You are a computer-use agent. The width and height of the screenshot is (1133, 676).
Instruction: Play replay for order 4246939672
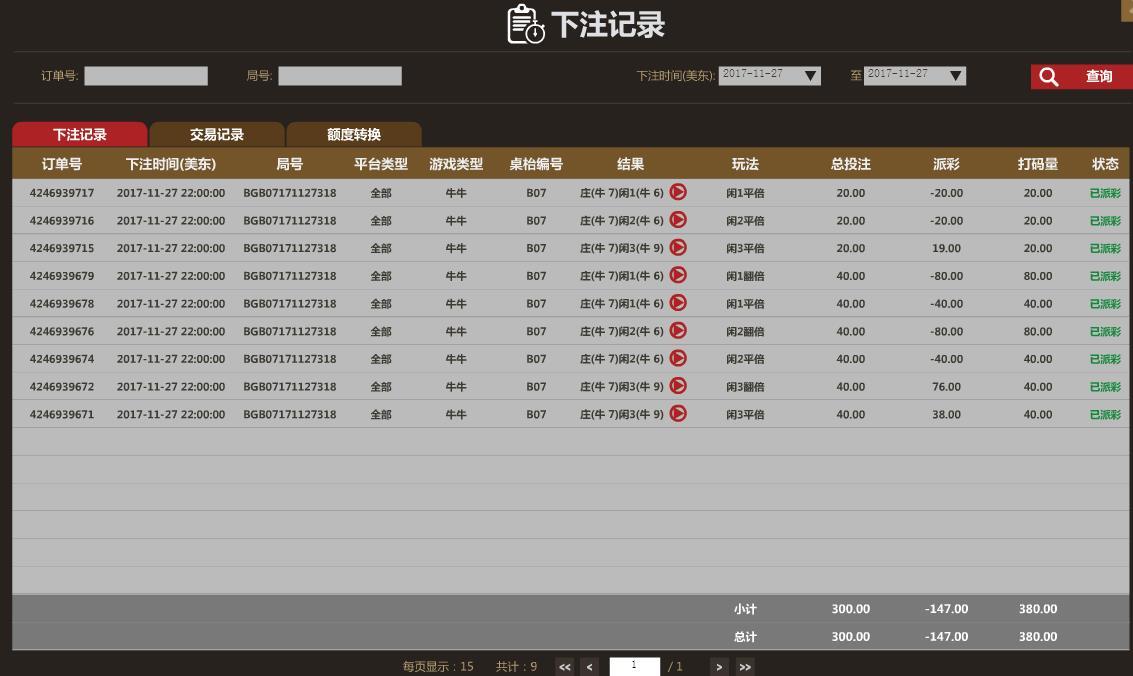[x=678, y=386]
